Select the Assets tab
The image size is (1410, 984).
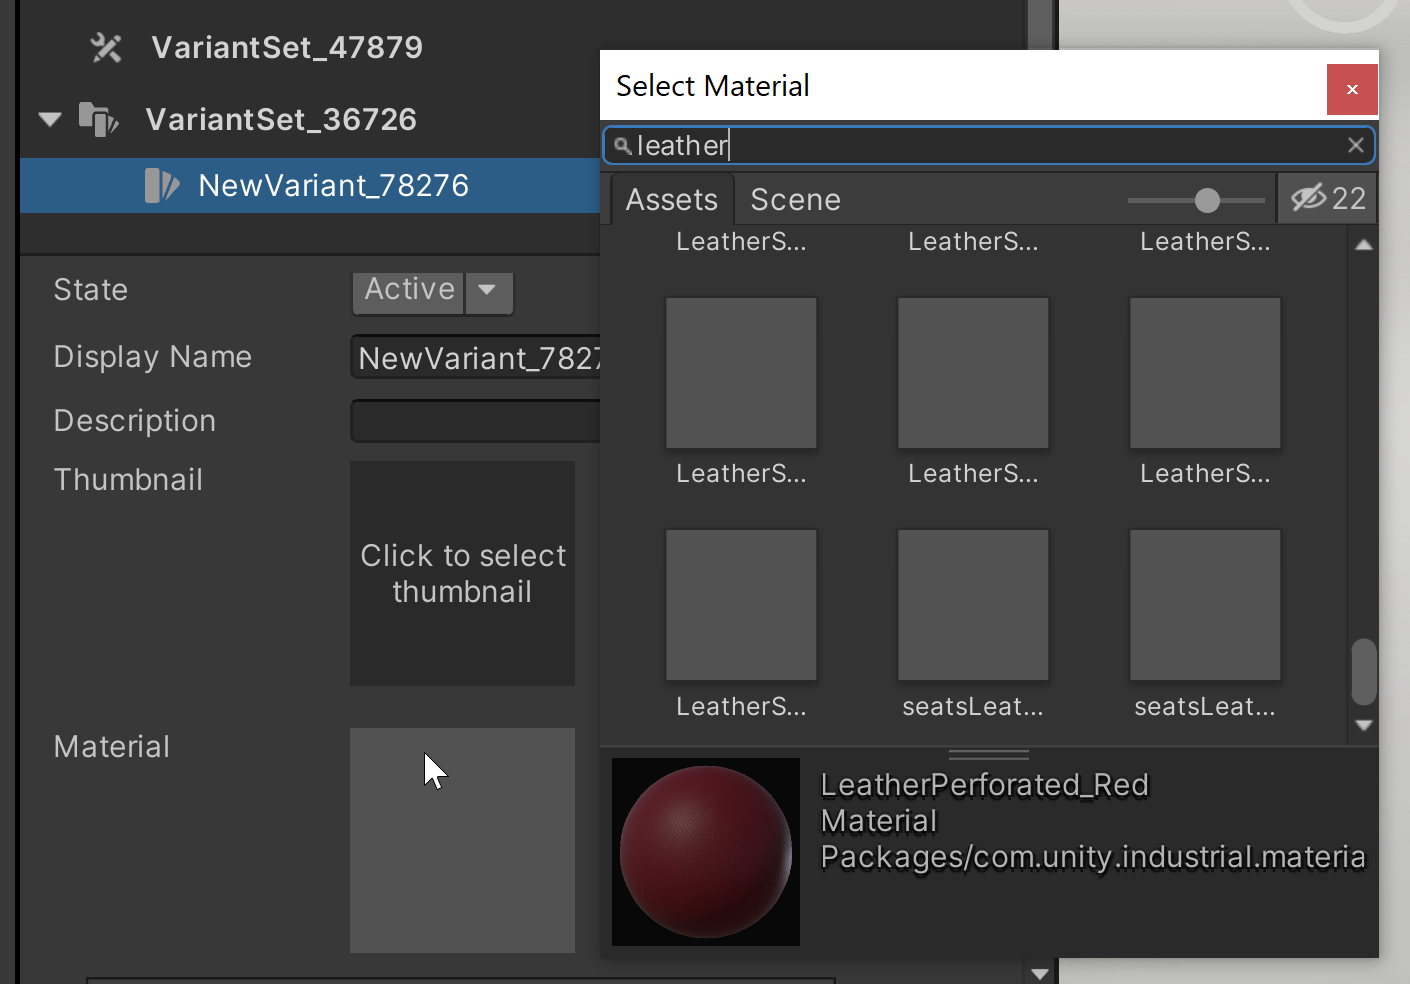tap(671, 199)
